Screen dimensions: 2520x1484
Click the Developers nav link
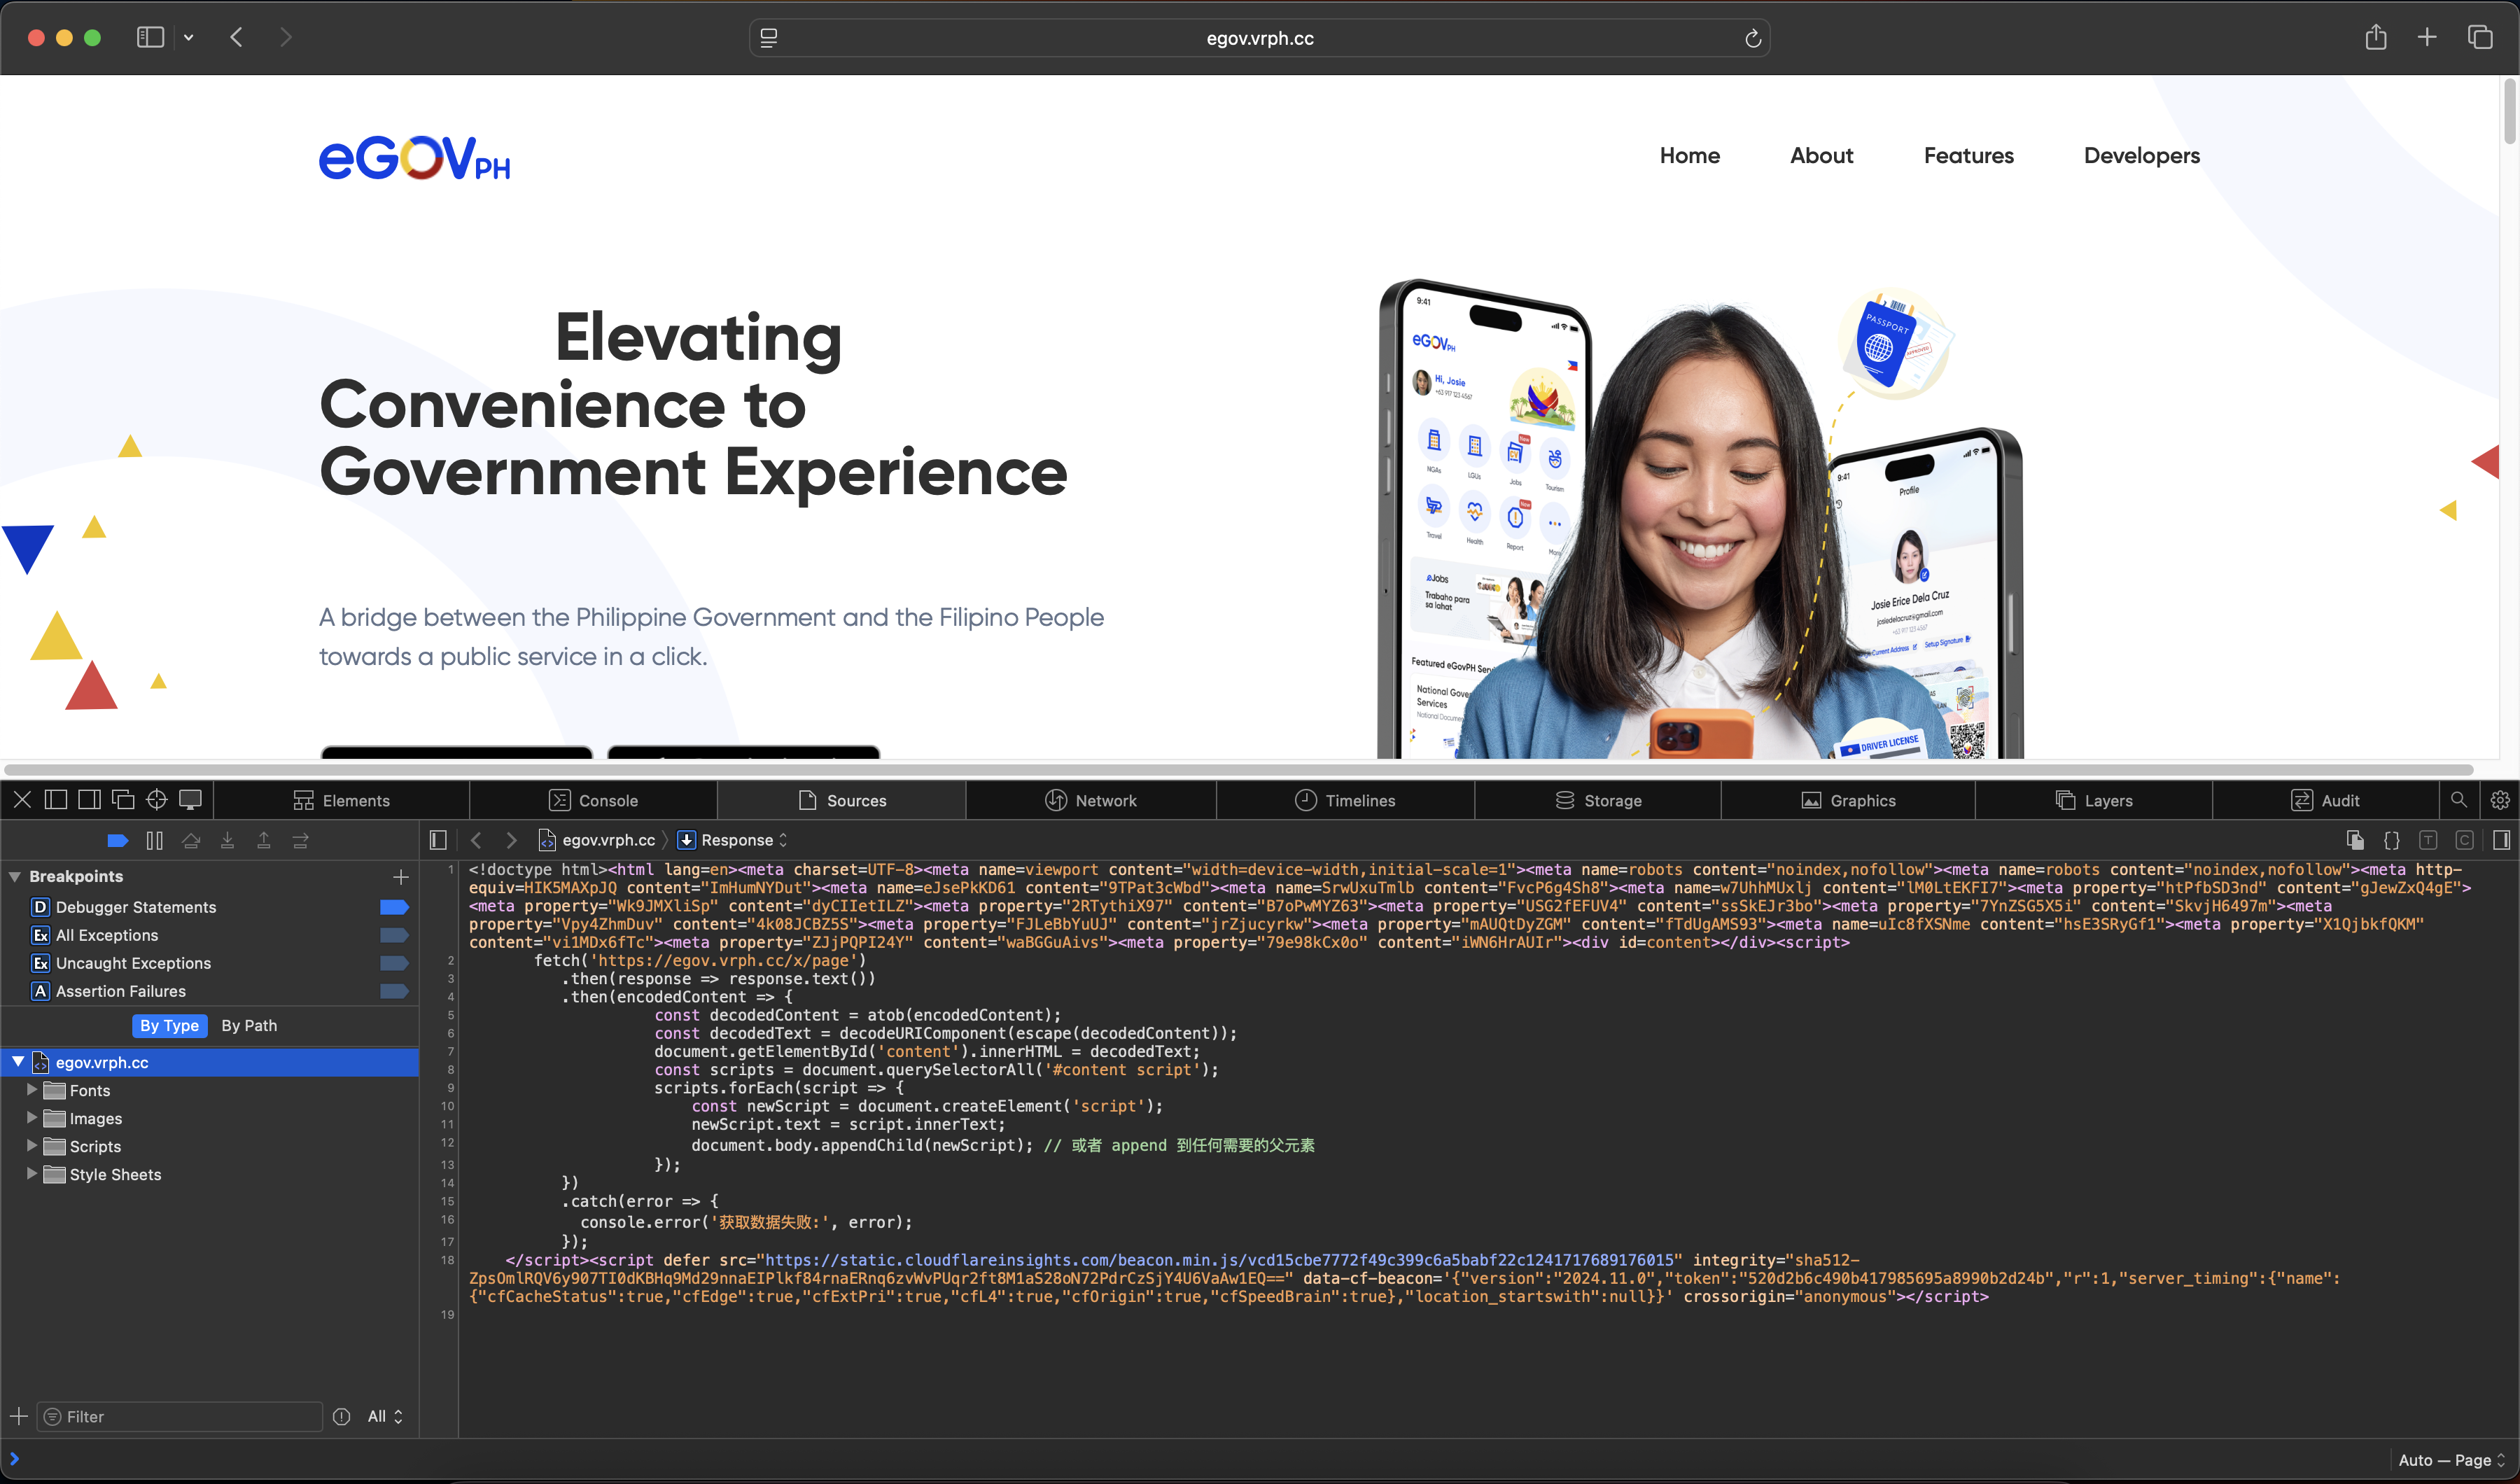click(x=2141, y=156)
